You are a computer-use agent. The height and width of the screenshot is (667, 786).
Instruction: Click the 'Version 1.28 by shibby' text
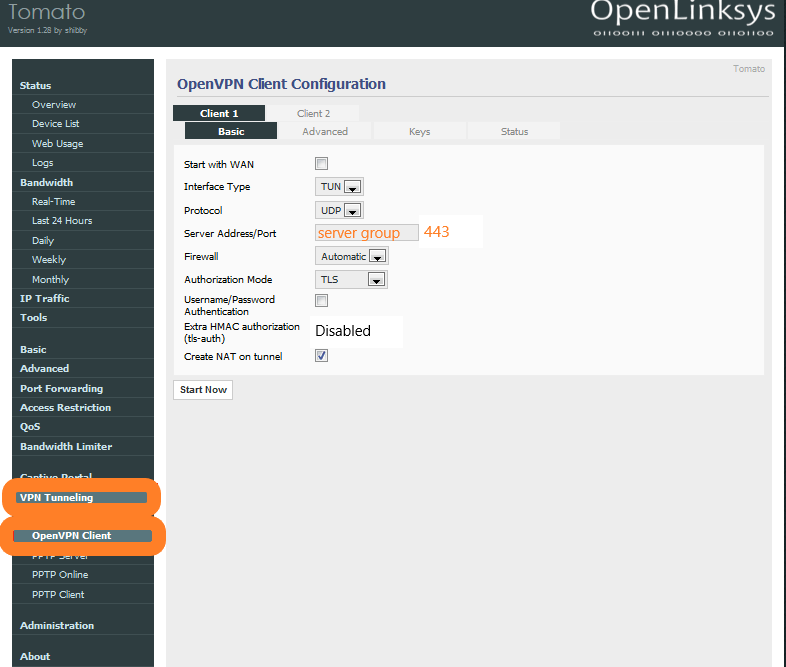tap(48, 31)
